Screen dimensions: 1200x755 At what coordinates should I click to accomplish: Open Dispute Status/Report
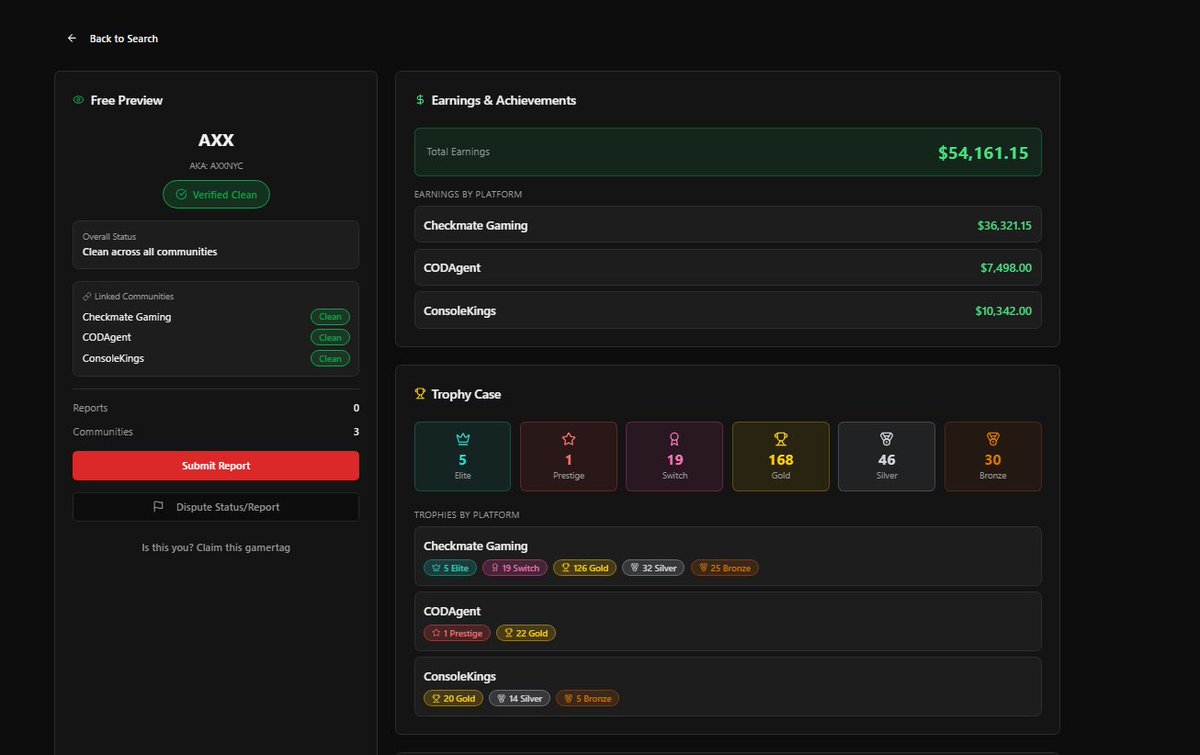[x=216, y=507]
